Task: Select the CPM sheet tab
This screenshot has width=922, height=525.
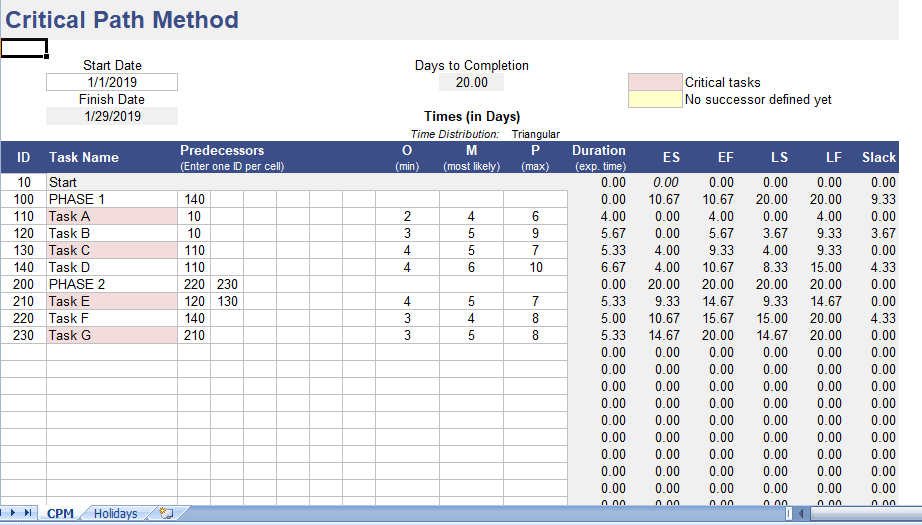Action: click(x=60, y=513)
